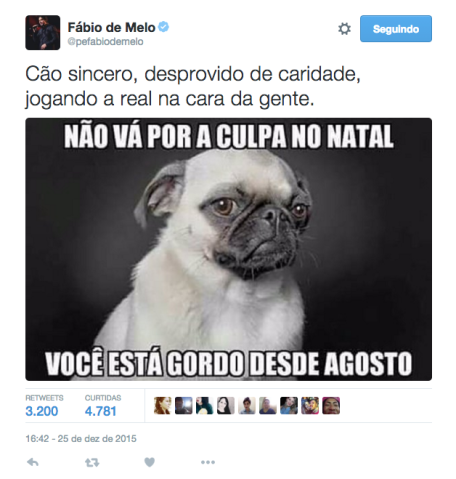This screenshot has width=456, height=479.
Task: Select the second liker avatar
Action: coord(183,406)
